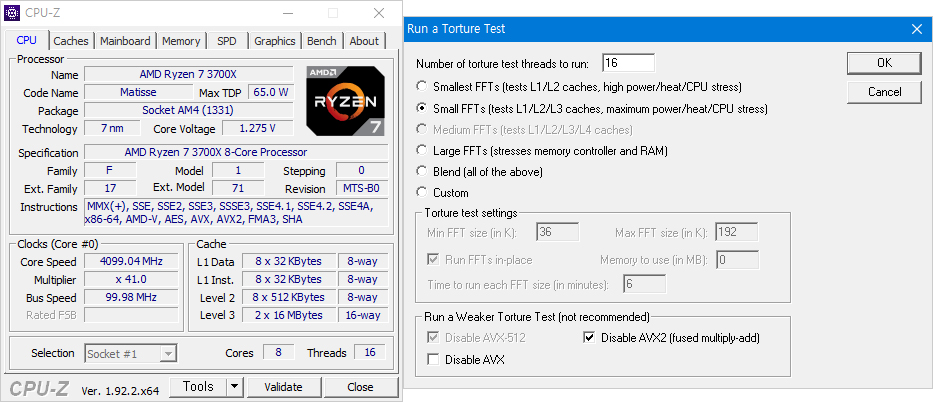Click the CPU-Z app icon in title bar

12,13
